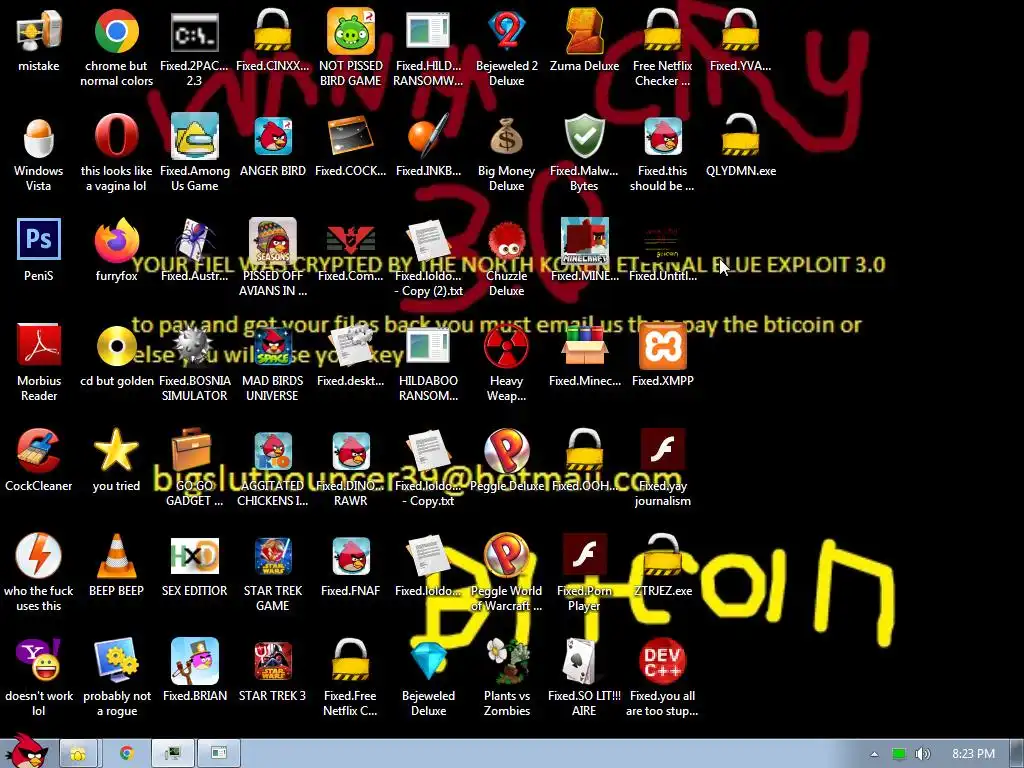Click the Free Netflix Checker padlock icon

pos(662,31)
